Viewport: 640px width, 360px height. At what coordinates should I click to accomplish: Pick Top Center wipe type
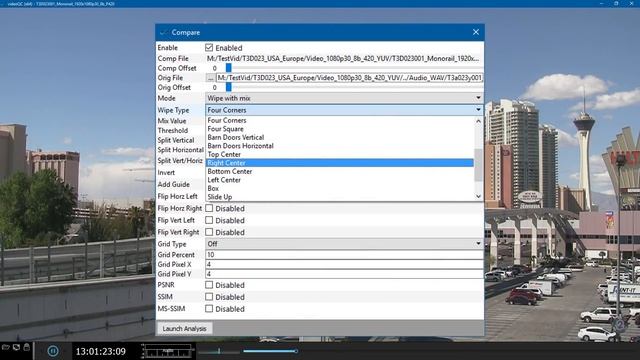(x=340, y=154)
